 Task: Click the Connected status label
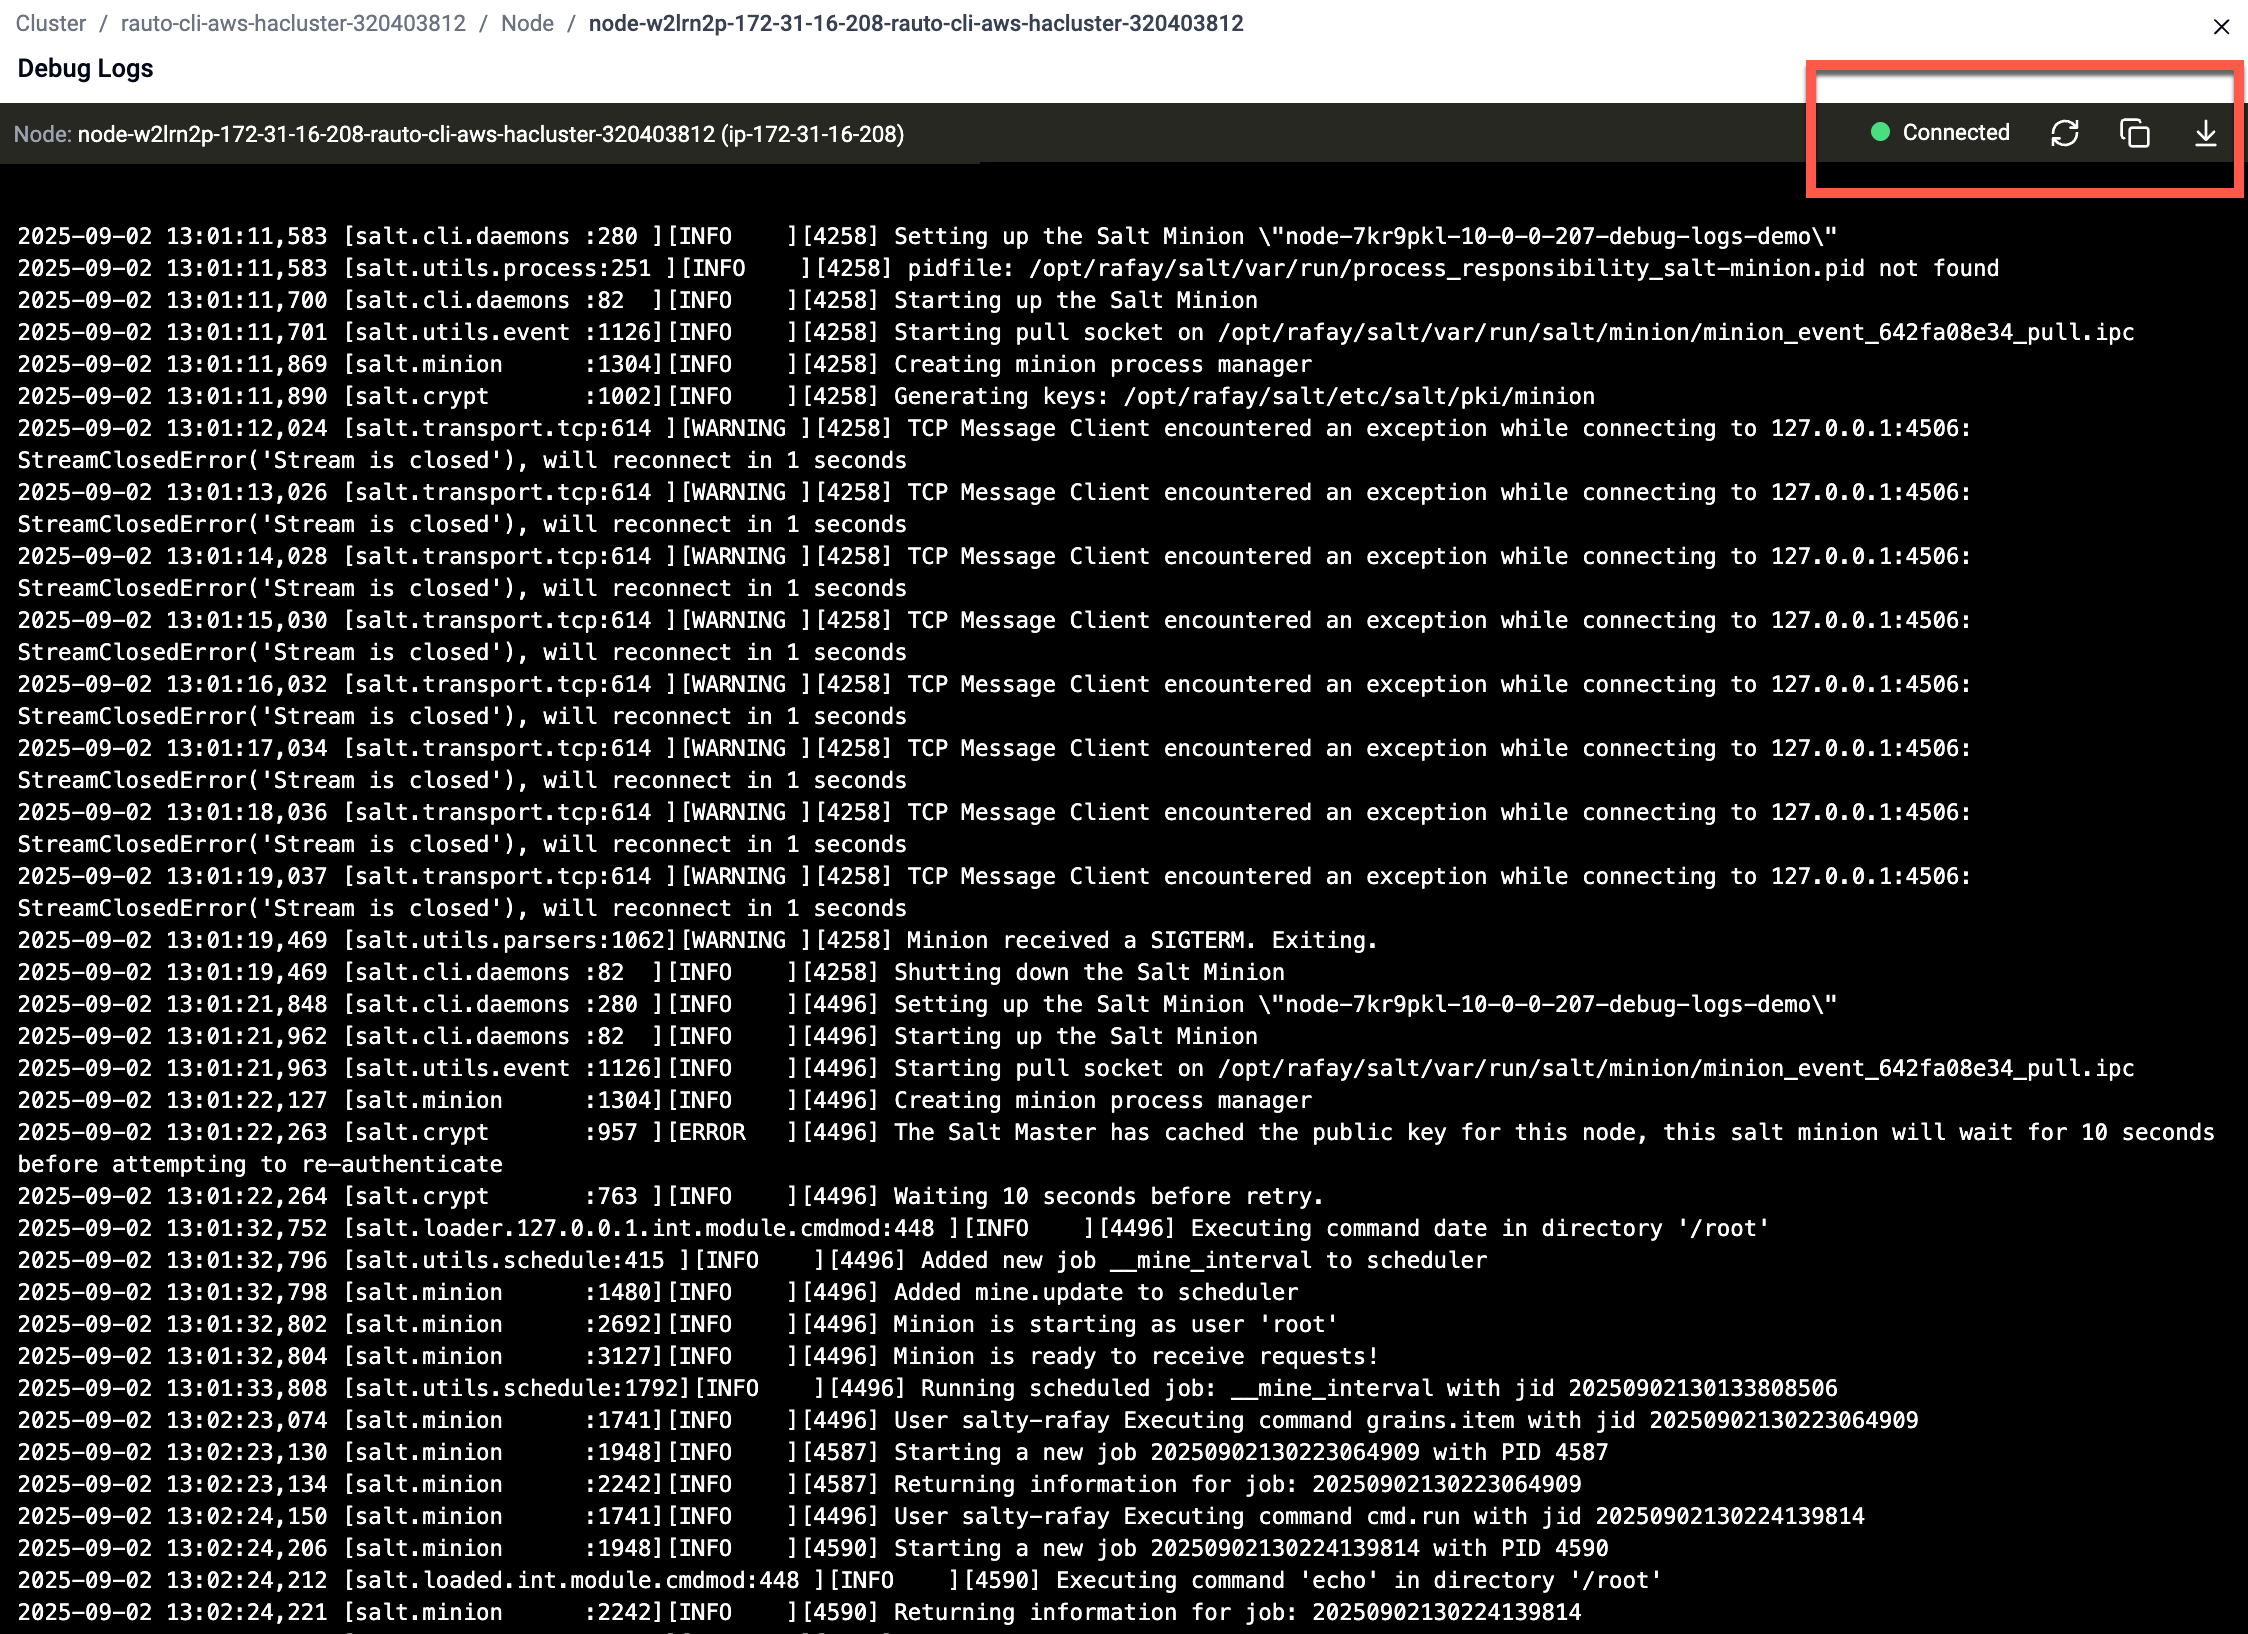point(1955,132)
